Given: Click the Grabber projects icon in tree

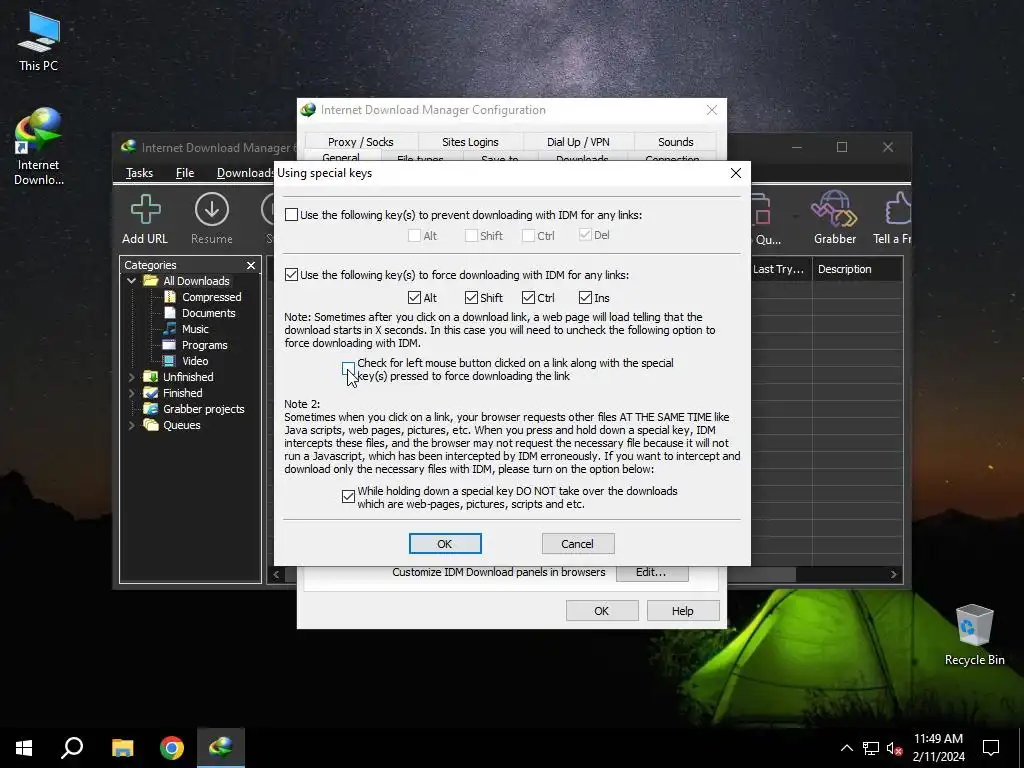Looking at the screenshot, I should coord(151,409).
